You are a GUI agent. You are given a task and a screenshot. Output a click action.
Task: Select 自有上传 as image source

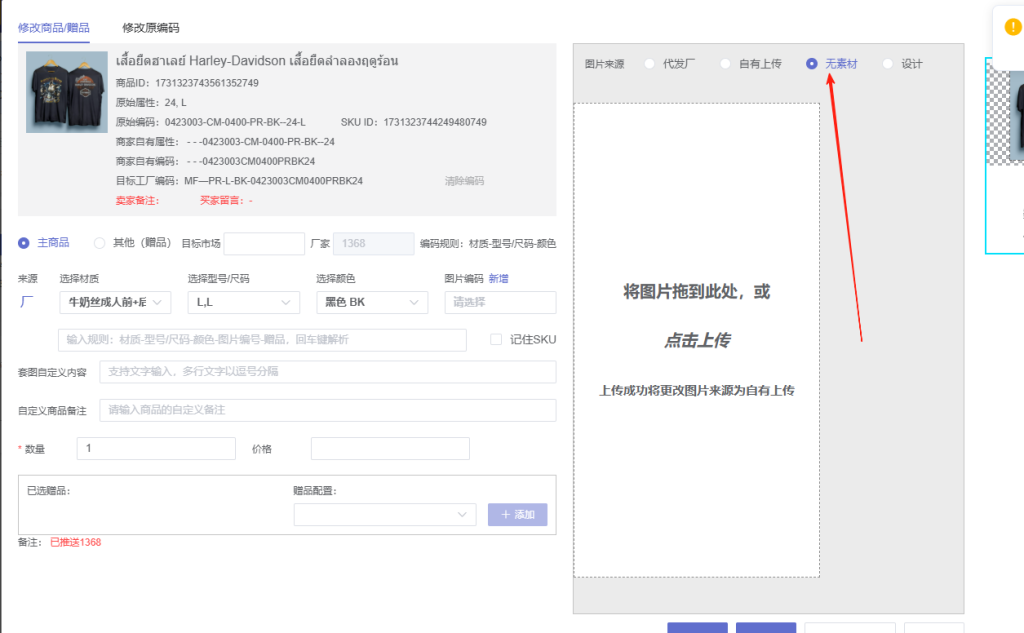(x=726, y=64)
